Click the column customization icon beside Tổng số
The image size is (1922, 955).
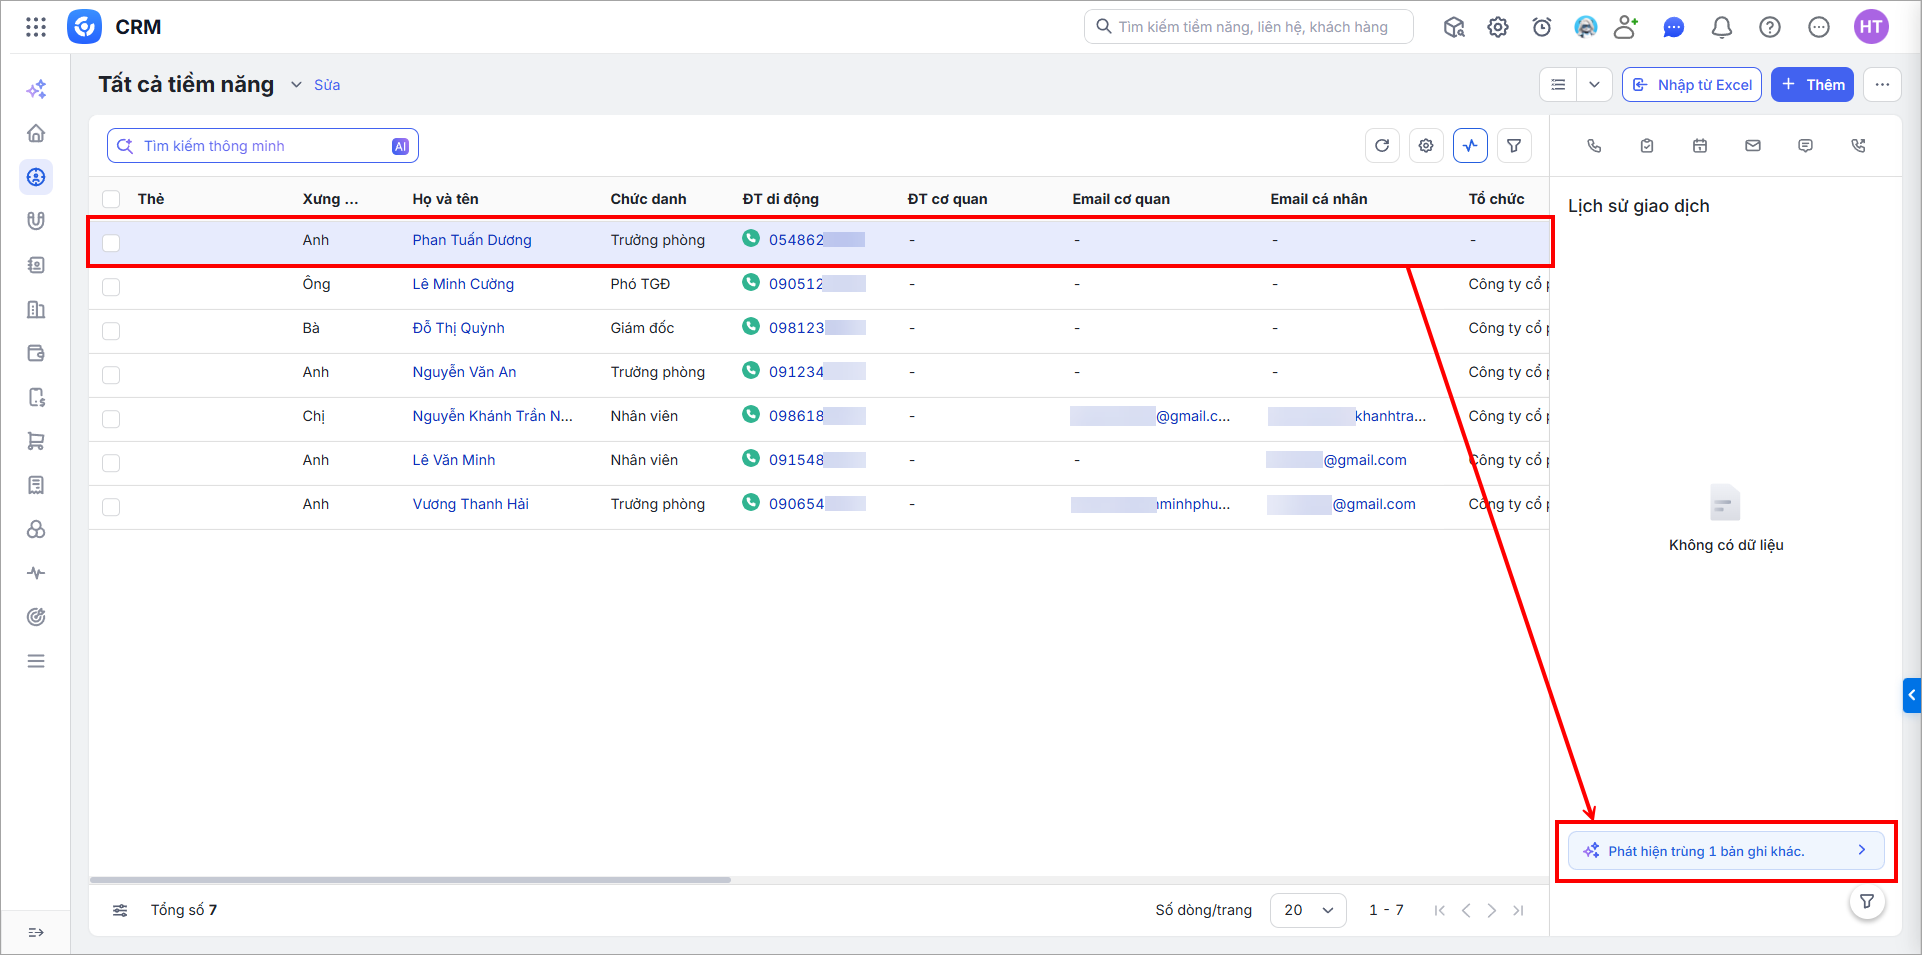120,910
